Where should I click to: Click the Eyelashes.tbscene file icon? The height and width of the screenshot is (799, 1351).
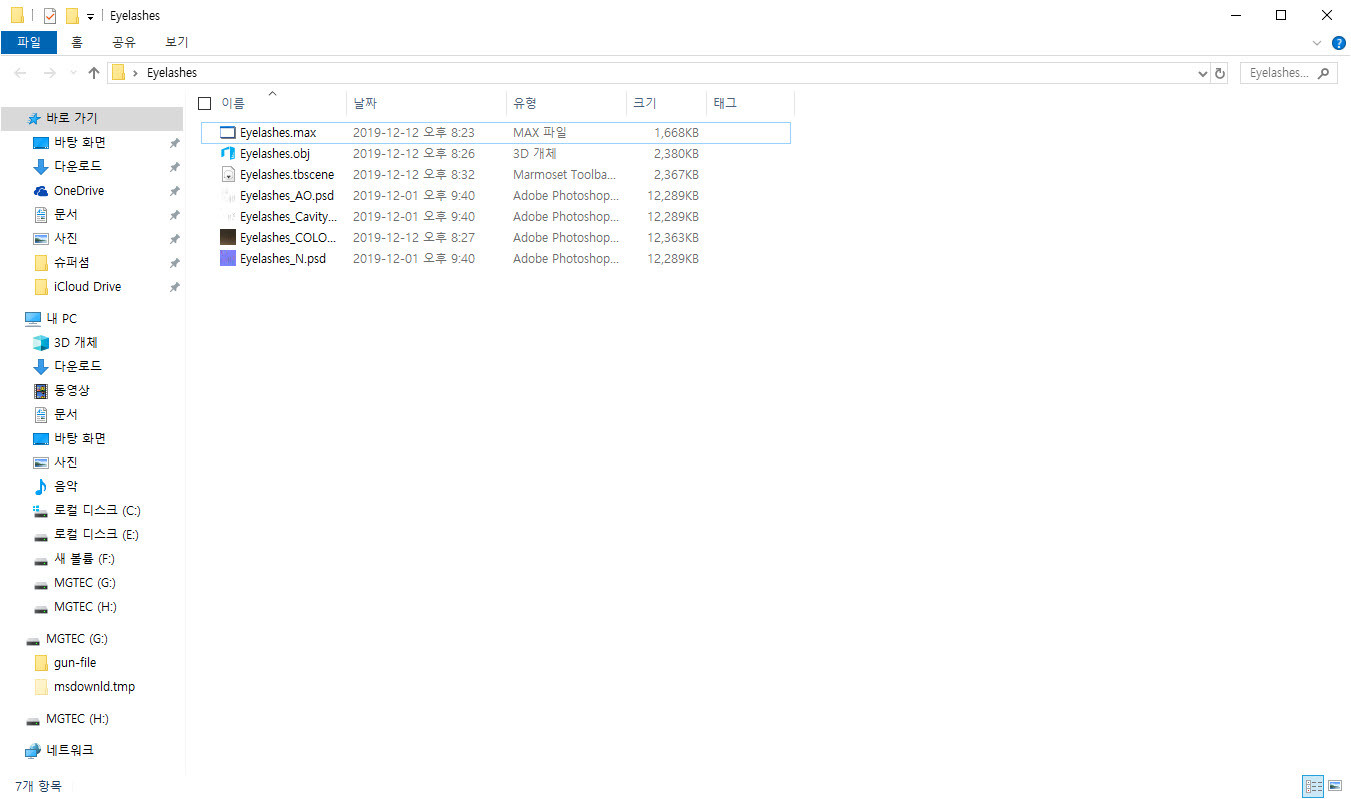pos(227,174)
